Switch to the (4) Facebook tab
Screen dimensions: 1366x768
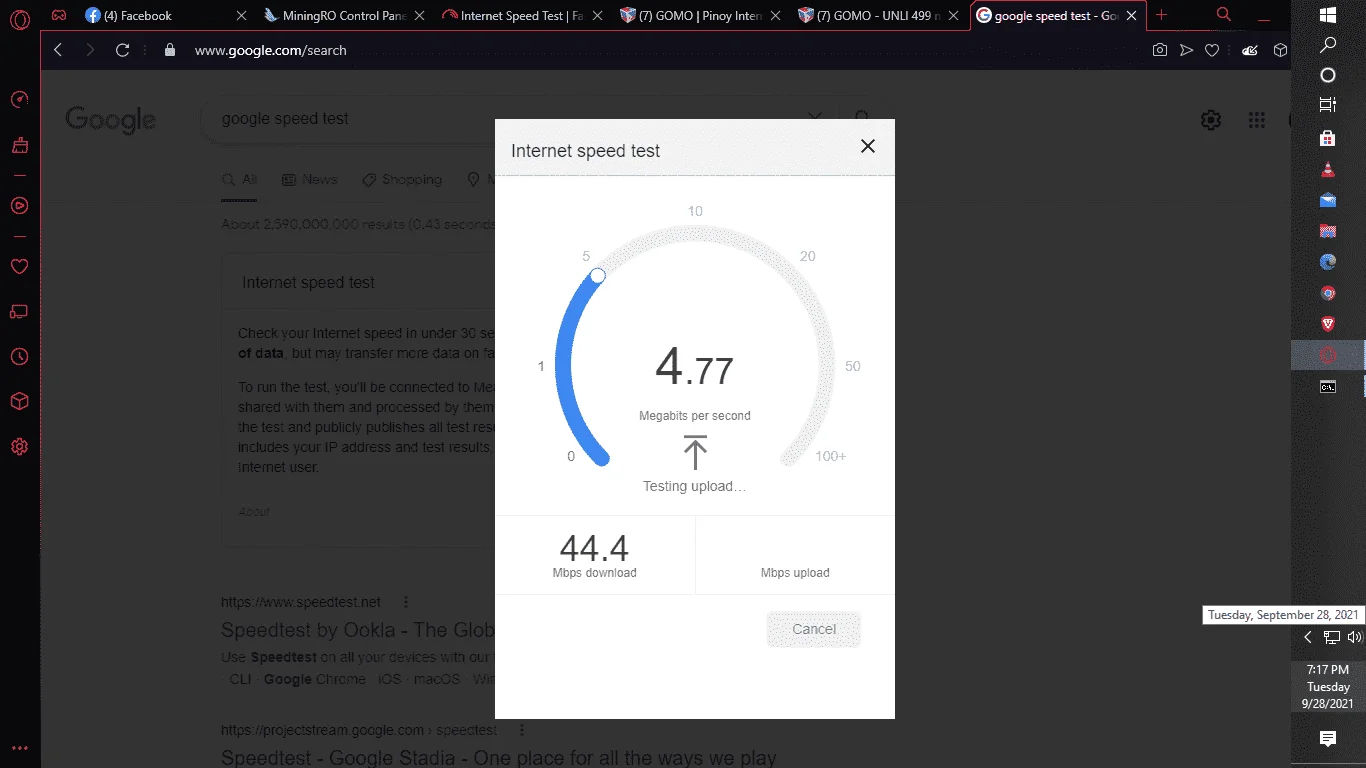[x=166, y=16]
